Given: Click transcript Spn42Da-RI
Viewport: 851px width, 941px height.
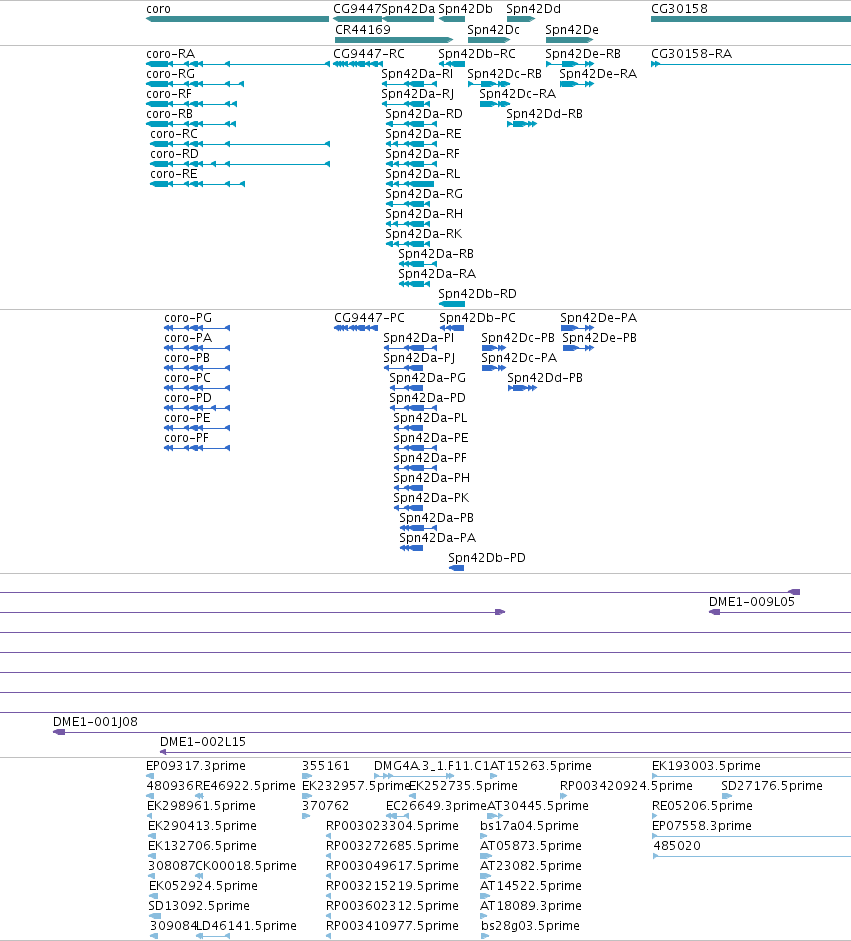Looking at the screenshot, I should [409, 84].
